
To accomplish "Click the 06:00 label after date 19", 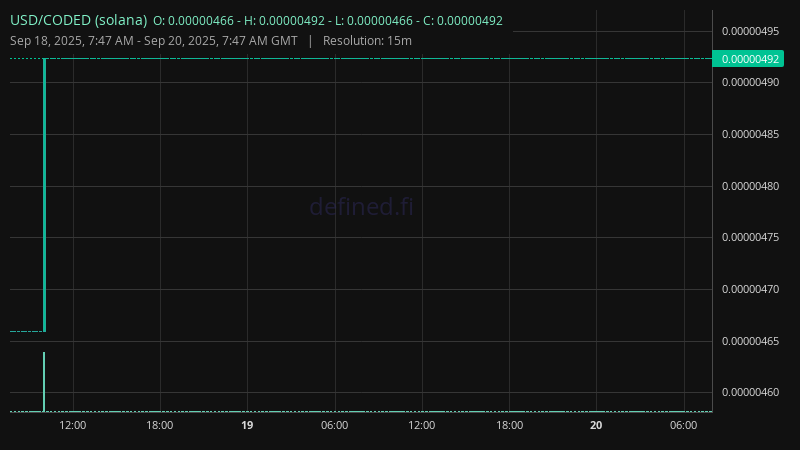I will 335,426.
